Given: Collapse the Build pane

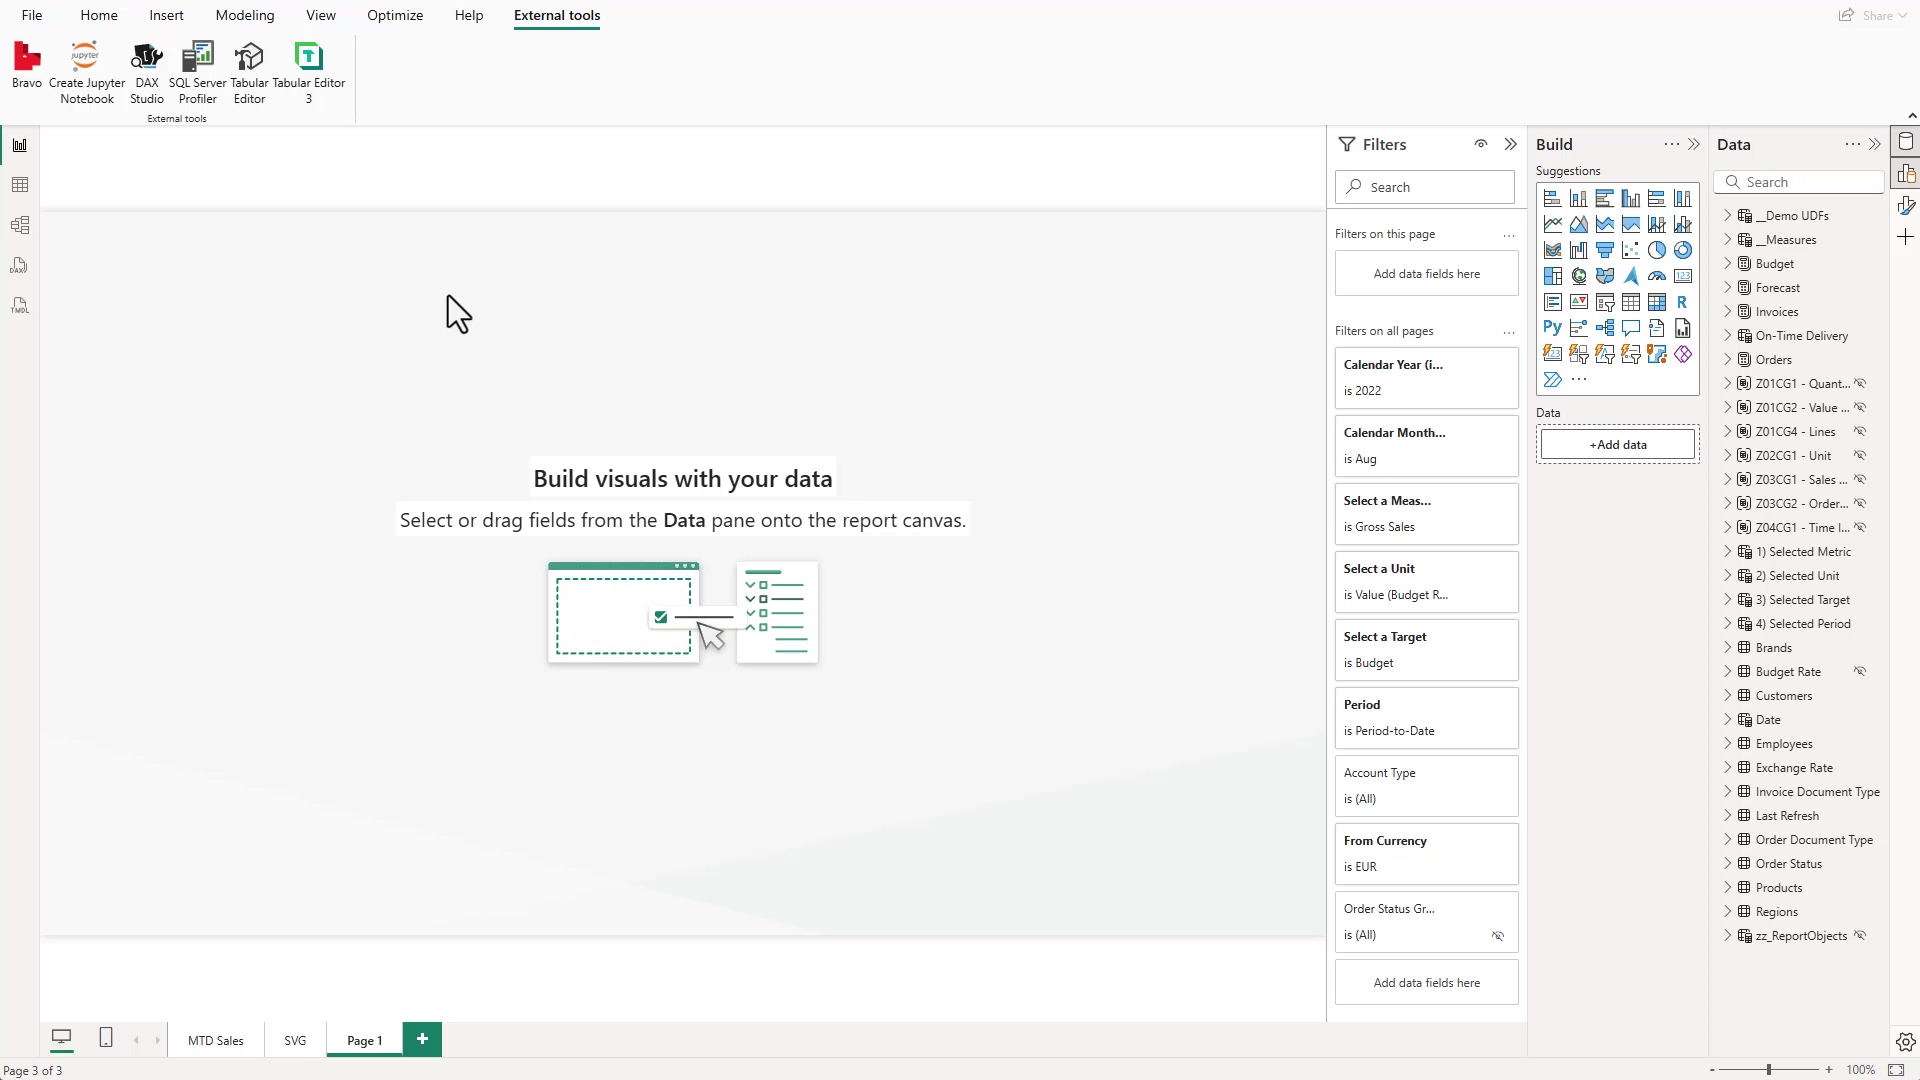Looking at the screenshot, I should (1694, 144).
